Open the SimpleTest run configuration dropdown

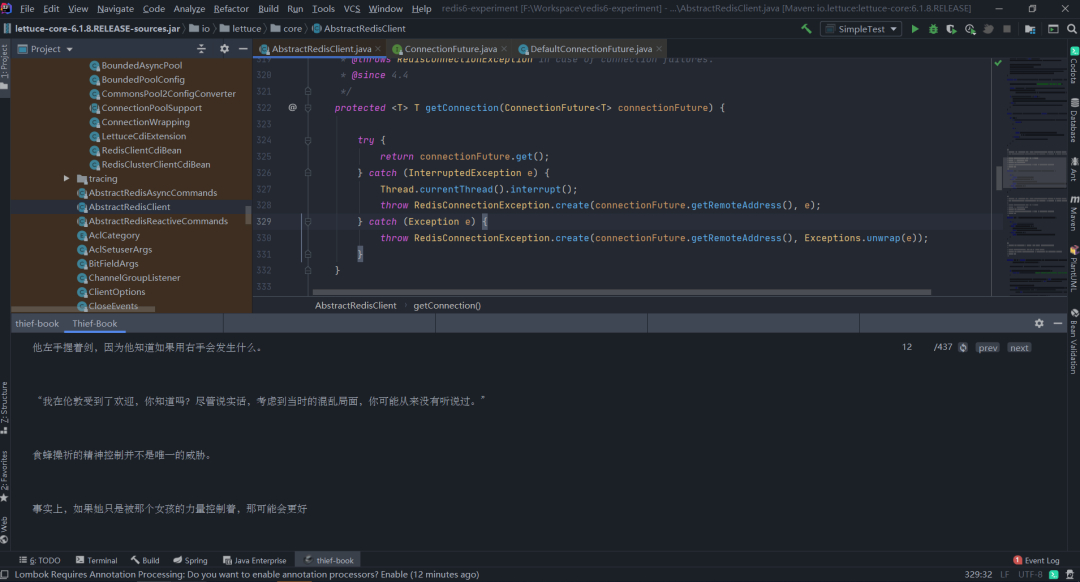tap(860, 29)
